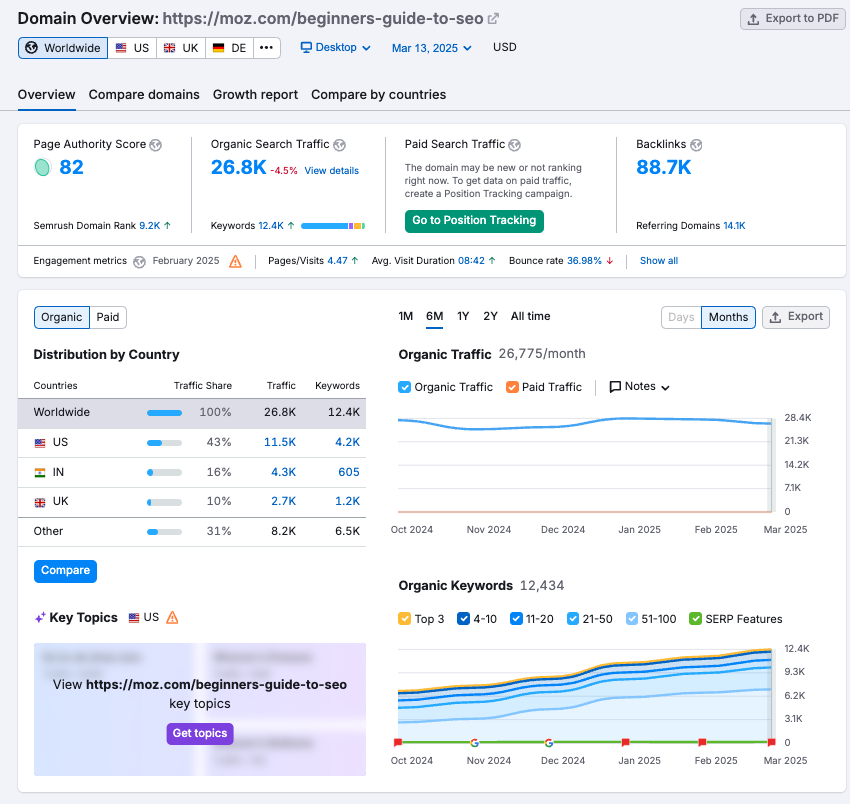Click the 88.7K Backlinks value
Image resolution: width=850 pixels, height=804 pixels.
point(664,168)
